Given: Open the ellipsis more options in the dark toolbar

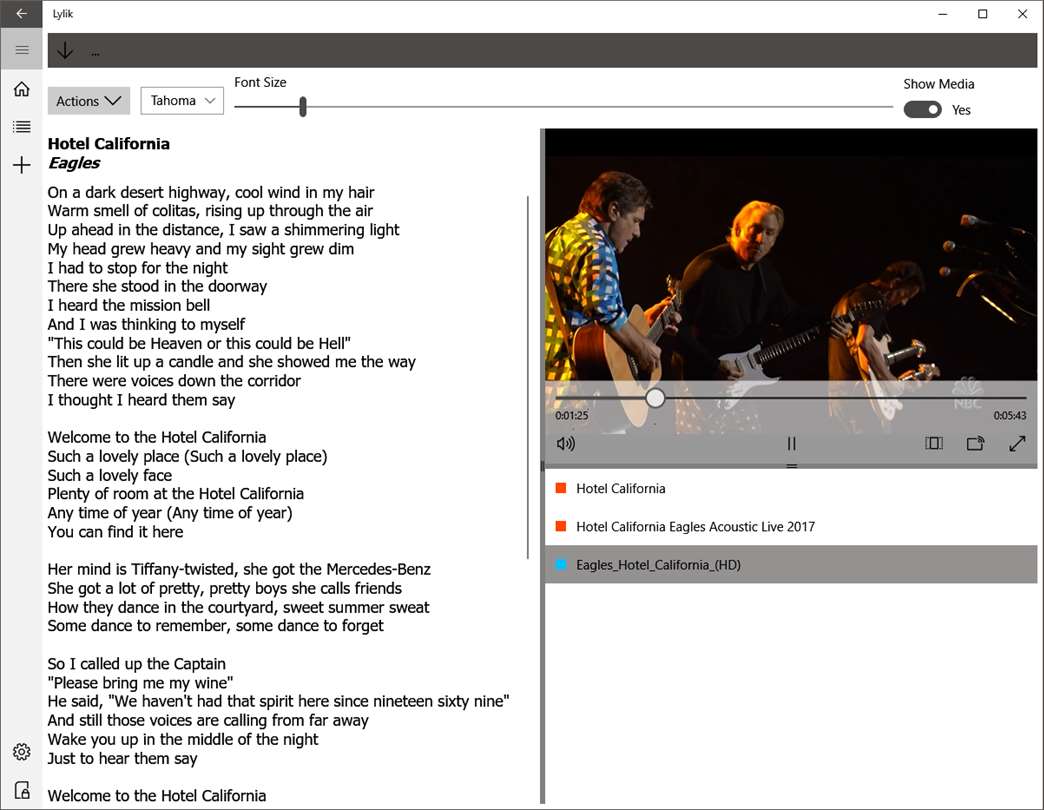Looking at the screenshot, I should 95,53.
